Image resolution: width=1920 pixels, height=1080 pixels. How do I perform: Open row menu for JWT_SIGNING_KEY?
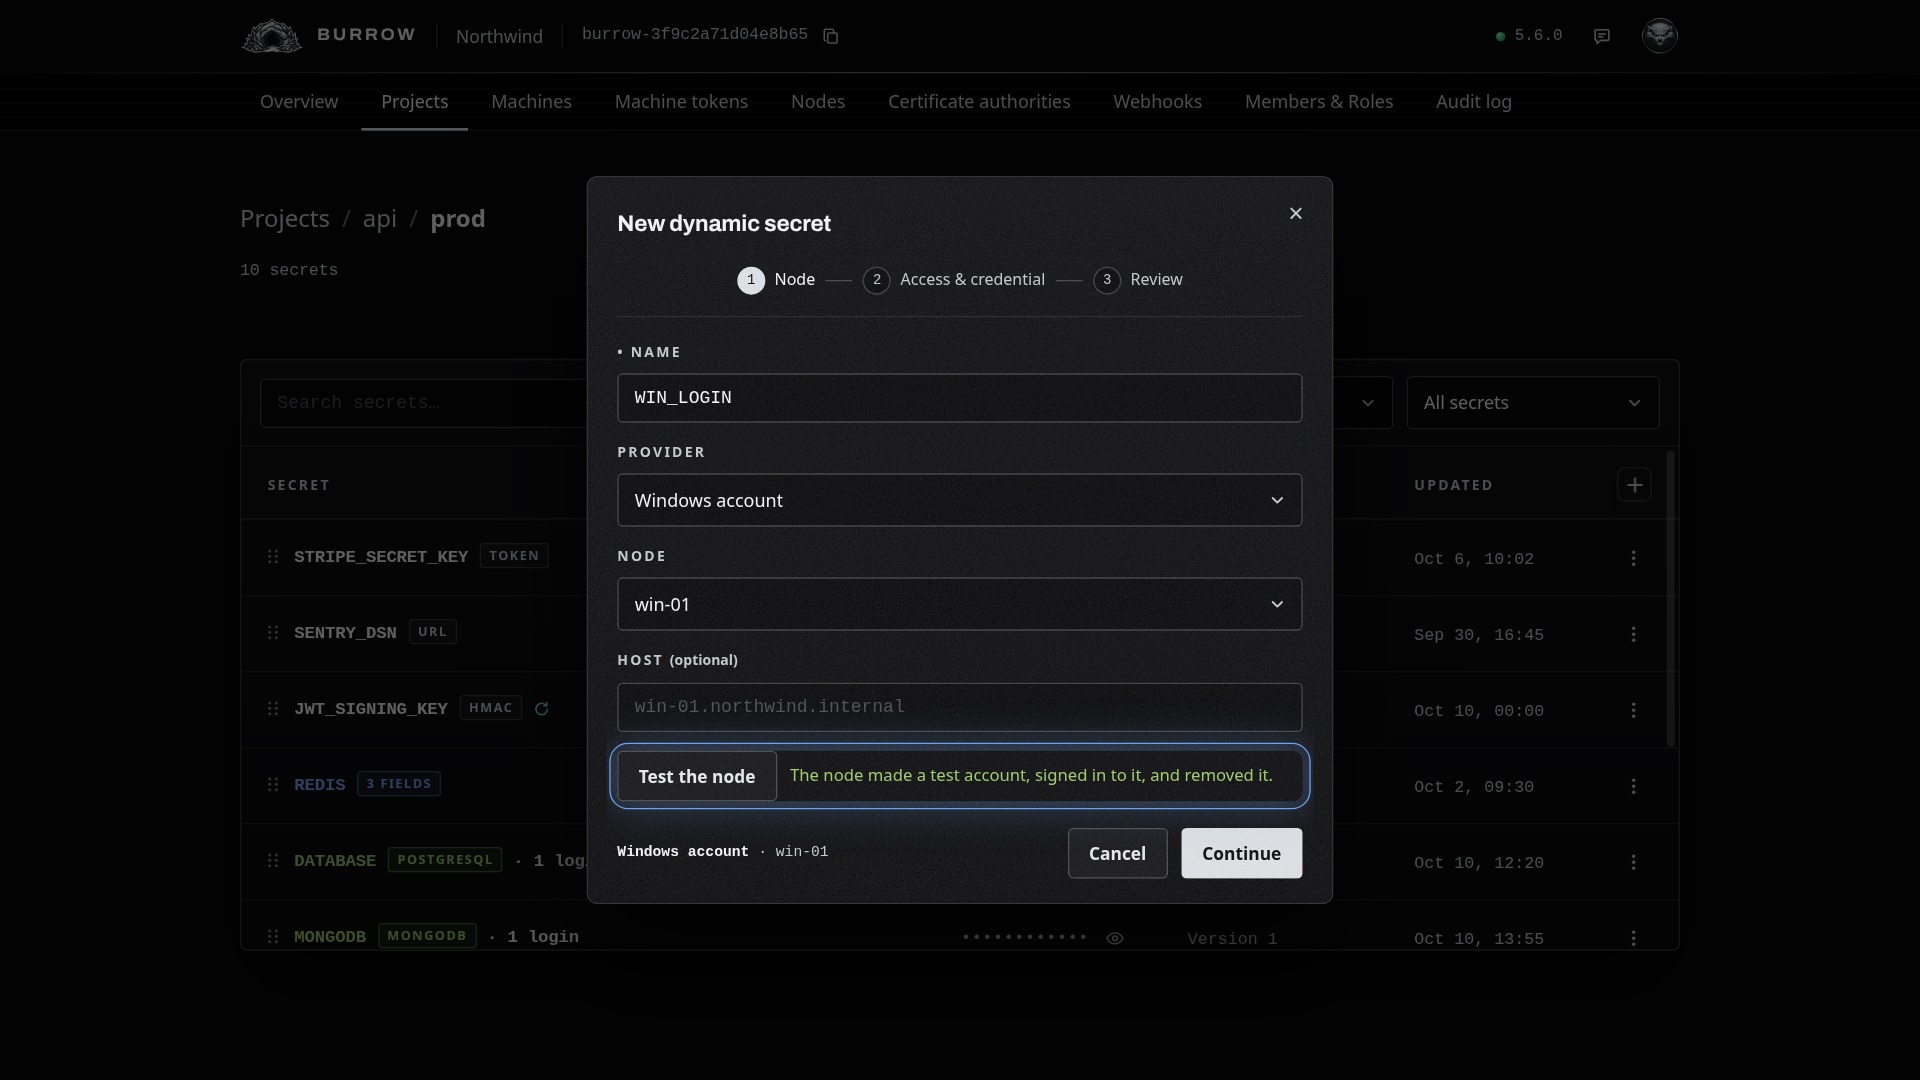point(1634,710)
